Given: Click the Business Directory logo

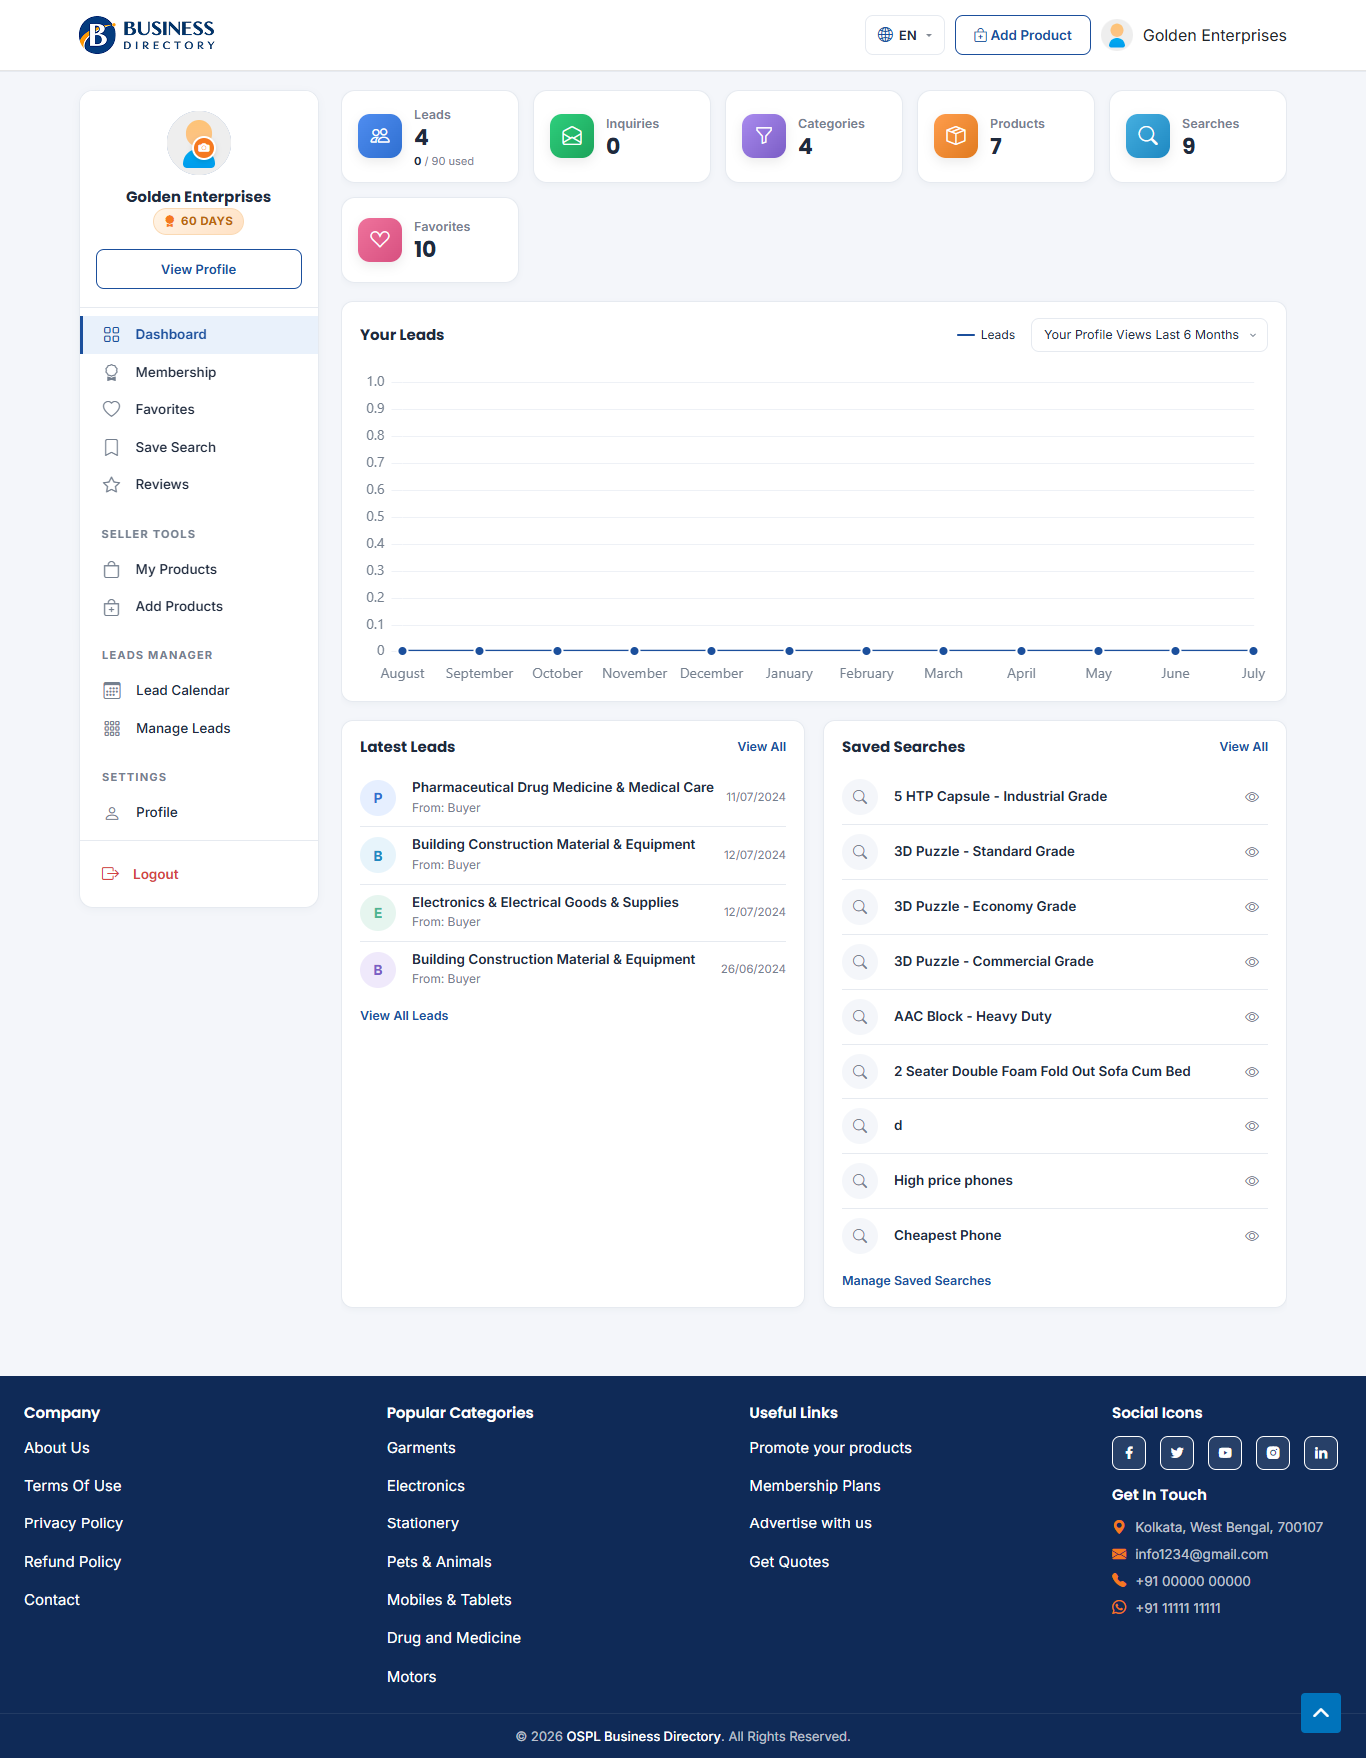Looking at the screenshot, I should 148,35.
